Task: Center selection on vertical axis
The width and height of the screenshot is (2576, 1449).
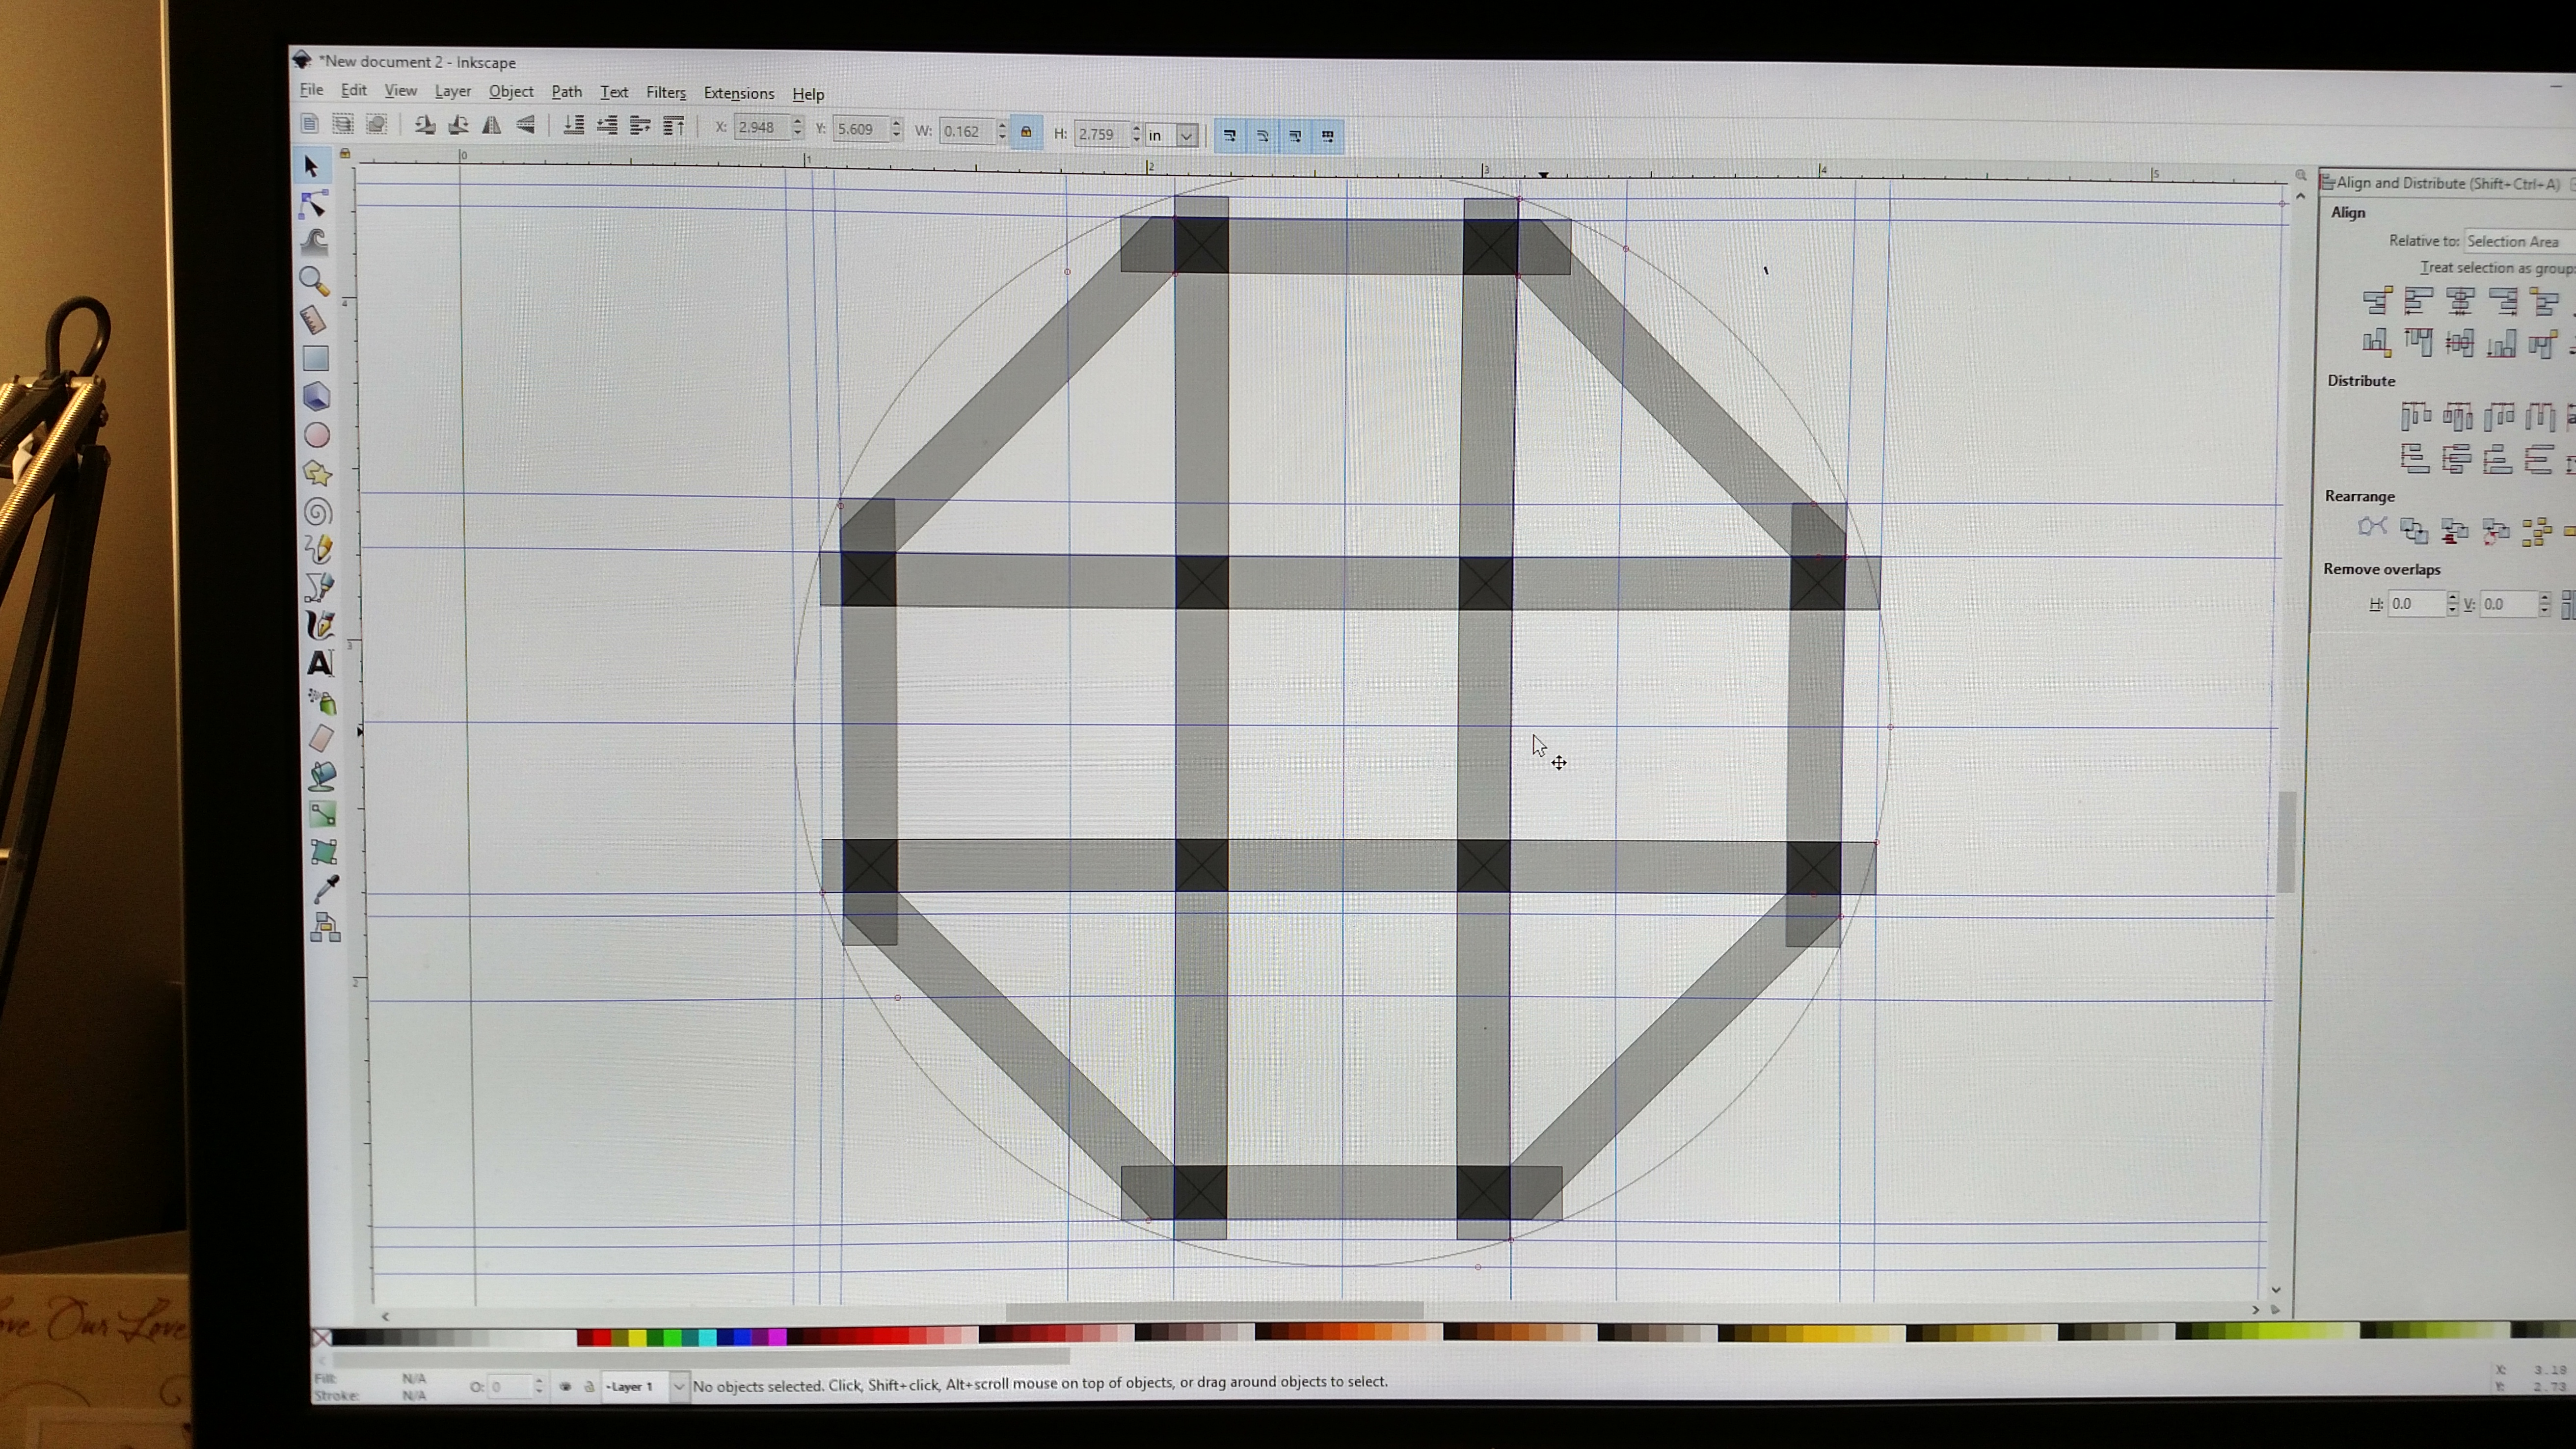Action: [x=2460, y=301]
